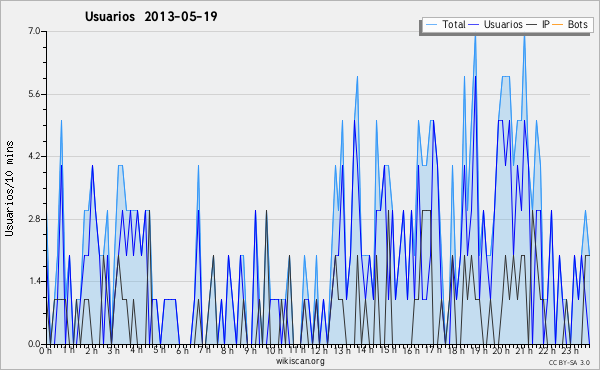Click the 13 h x-axis label
Image resolution: width=600 pixels, height=370 pixels.
point(342,350)
